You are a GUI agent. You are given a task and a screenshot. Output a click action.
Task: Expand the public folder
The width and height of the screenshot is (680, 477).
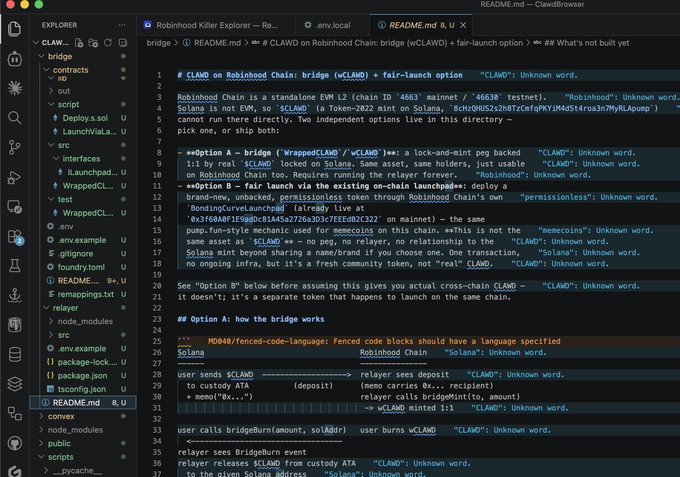pos(59,443)
